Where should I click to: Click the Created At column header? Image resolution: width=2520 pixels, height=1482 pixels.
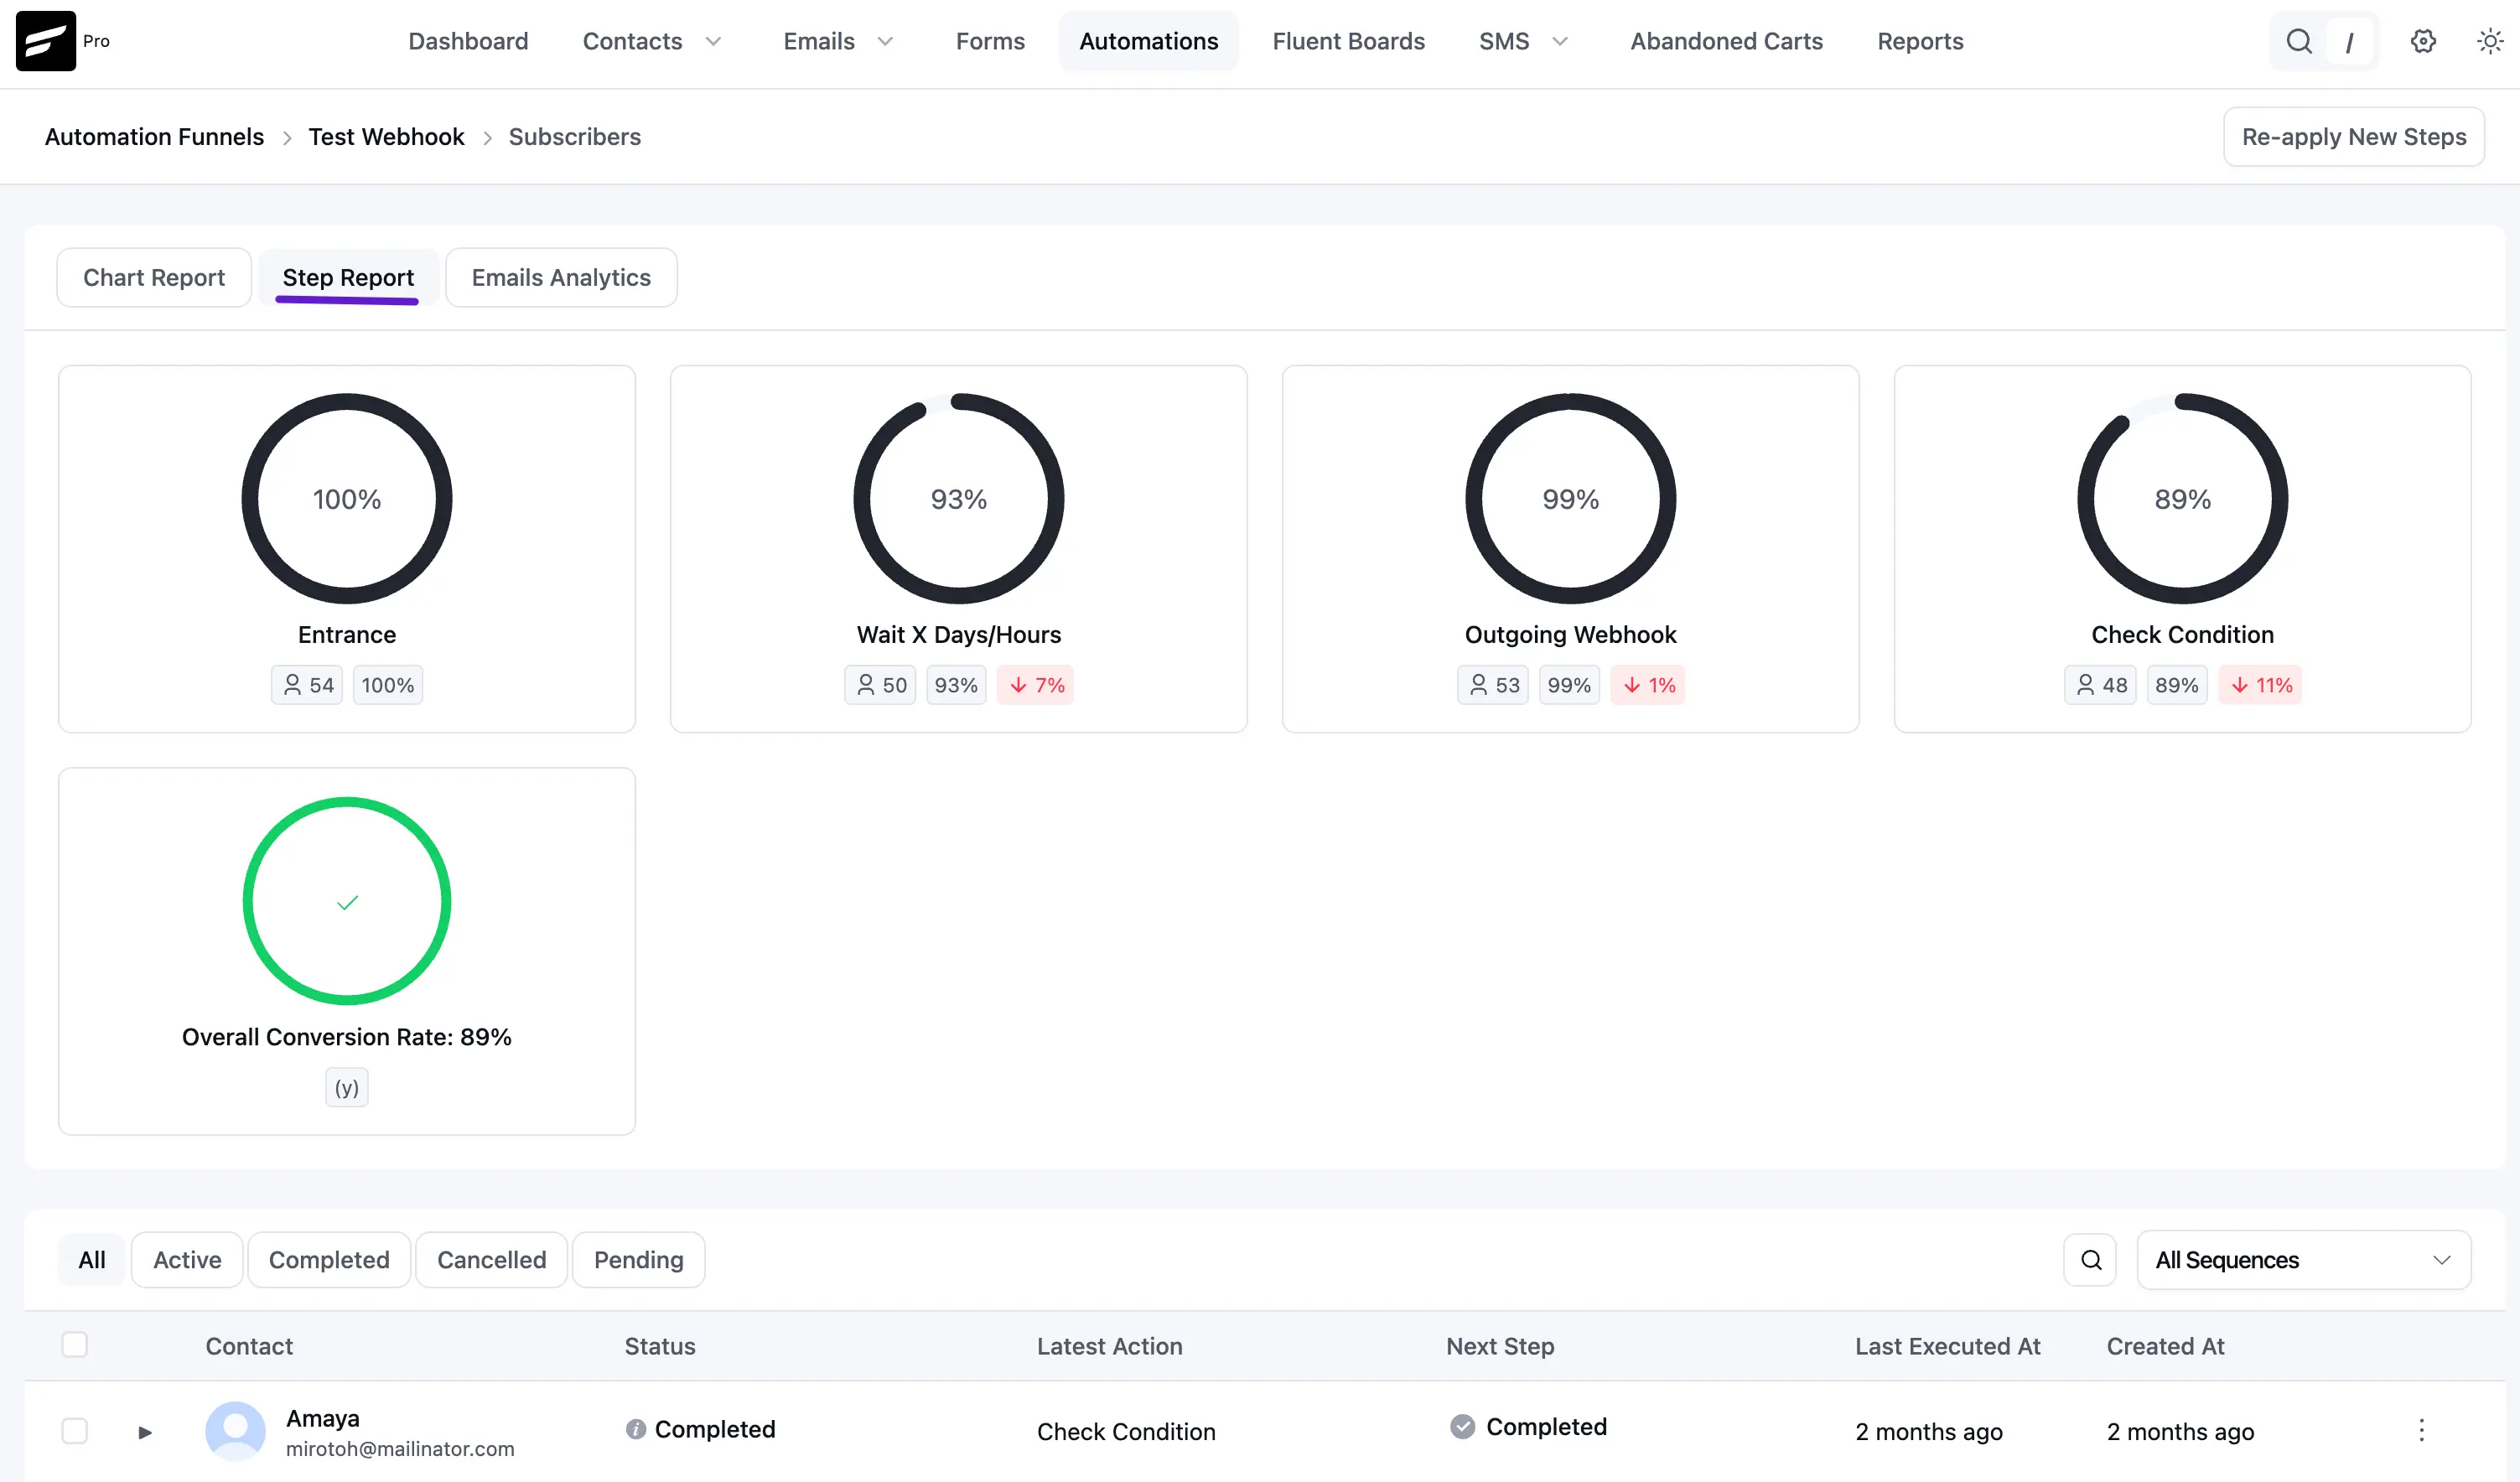click(2165, 1346)
